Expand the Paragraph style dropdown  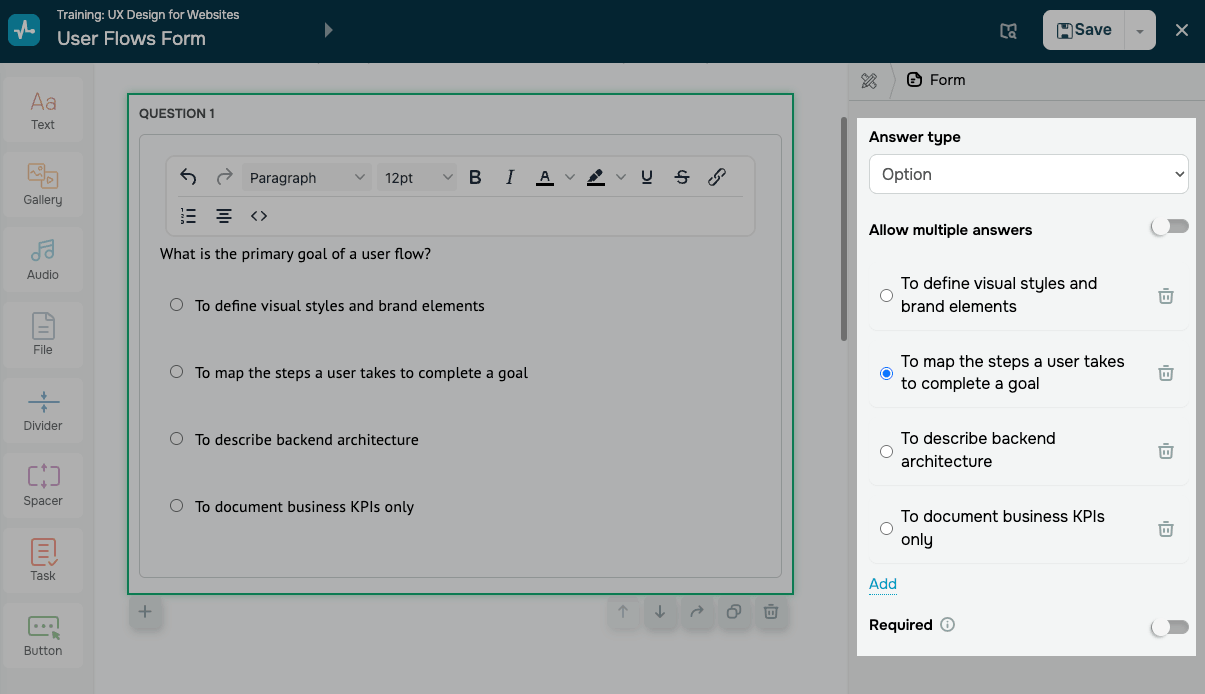pyautogui.click(x=306, y=178)
